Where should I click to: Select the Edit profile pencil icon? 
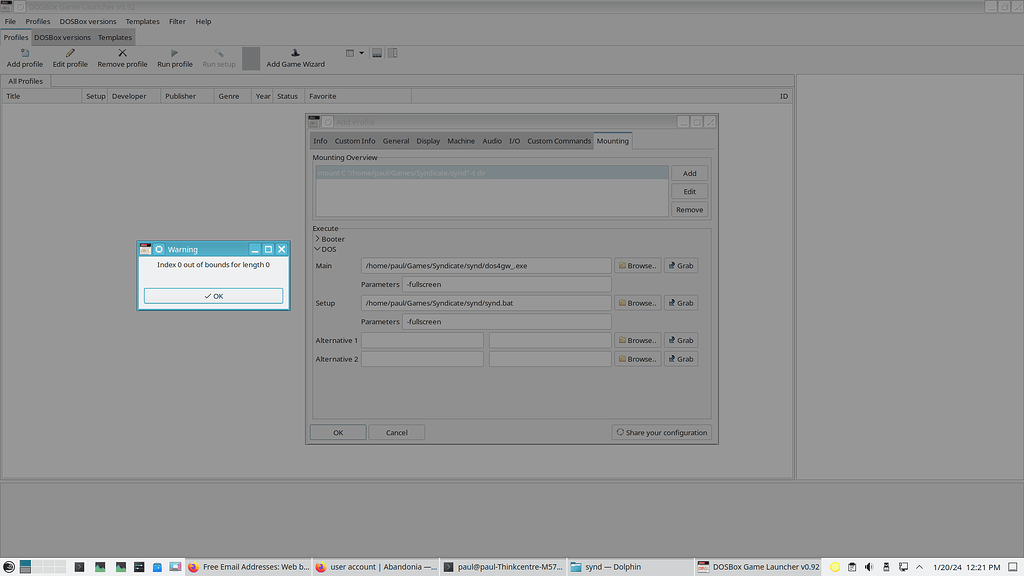tap(69, 52)
